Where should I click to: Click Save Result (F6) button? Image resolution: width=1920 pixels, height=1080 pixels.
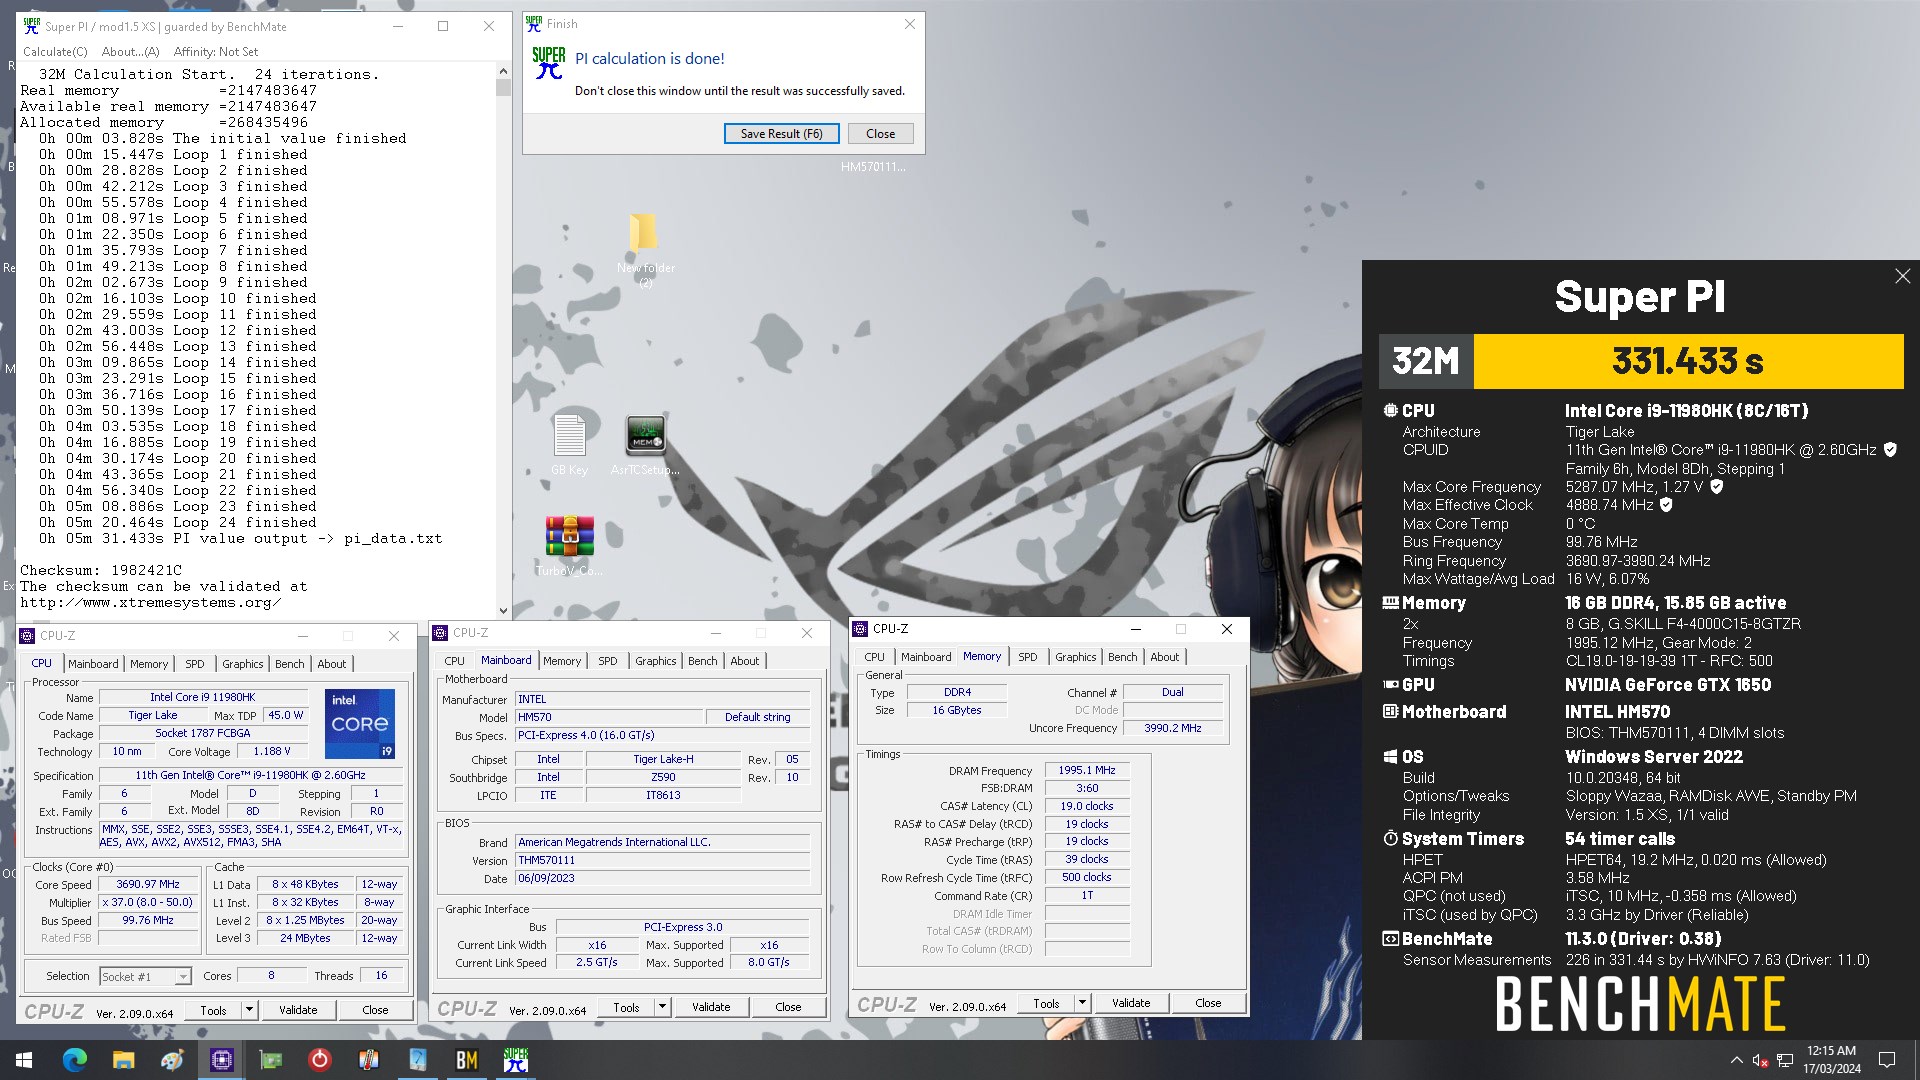781,133
